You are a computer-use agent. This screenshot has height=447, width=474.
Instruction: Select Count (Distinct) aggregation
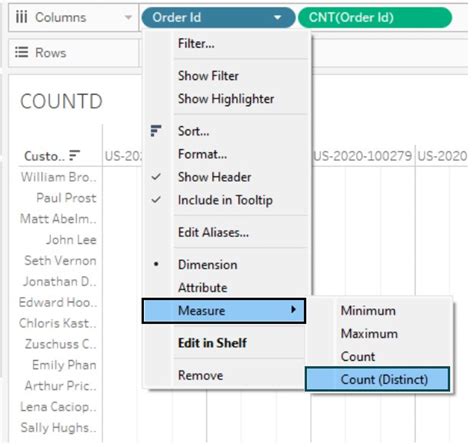378,379
